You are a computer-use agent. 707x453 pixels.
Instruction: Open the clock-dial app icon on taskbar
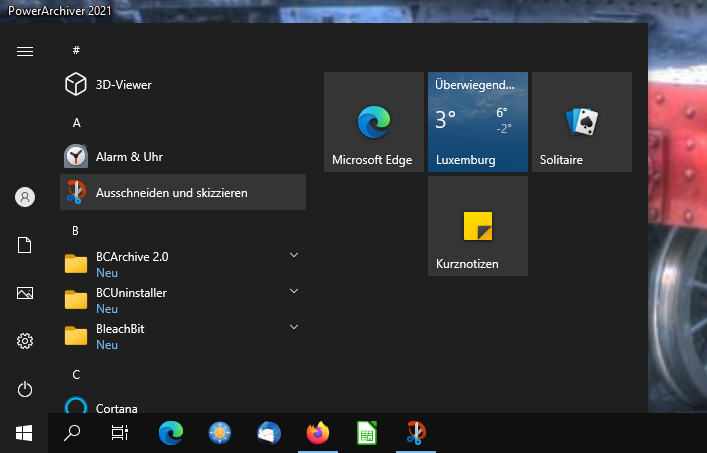[220, 433]
